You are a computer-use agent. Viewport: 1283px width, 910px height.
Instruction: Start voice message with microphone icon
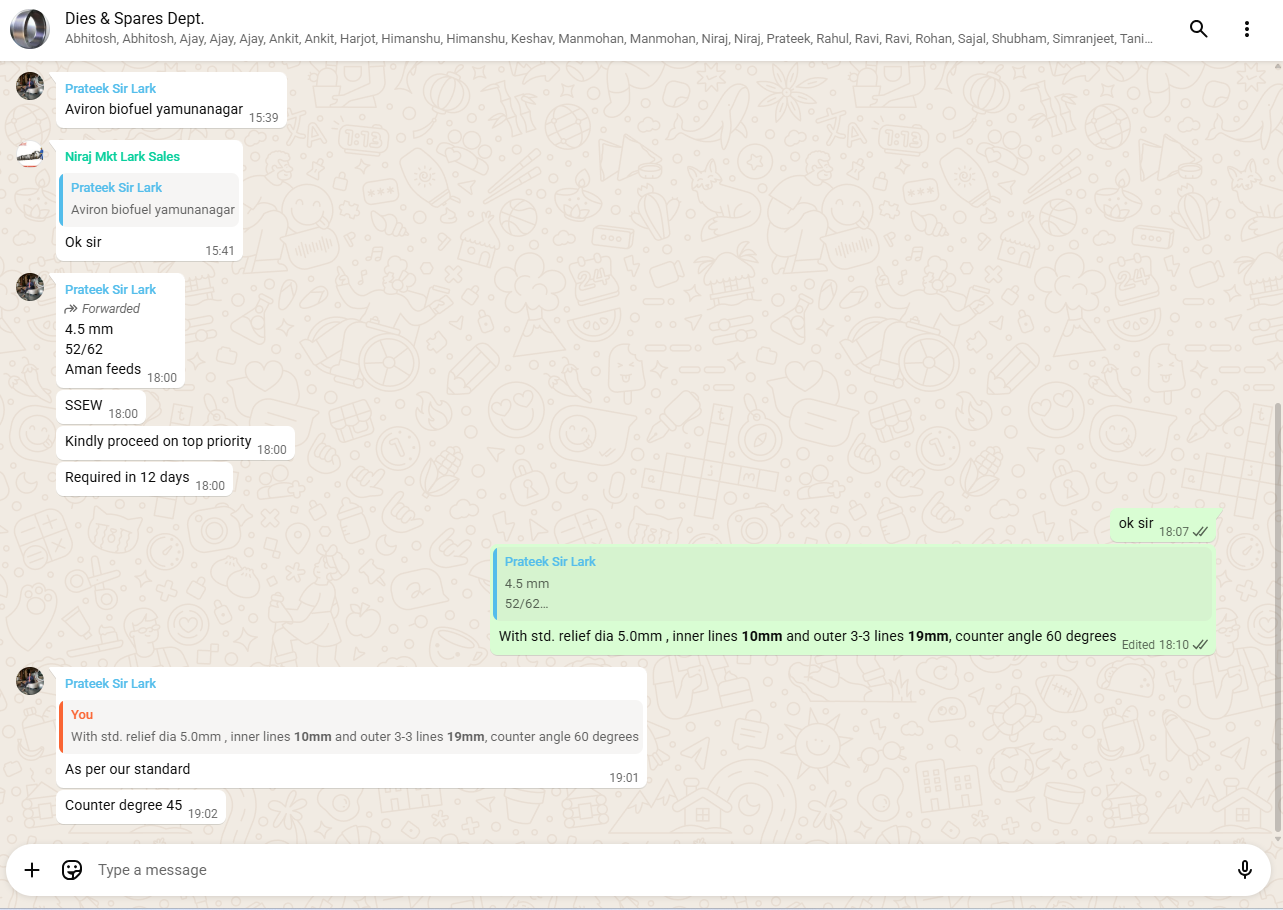[x=1244, y=870]
